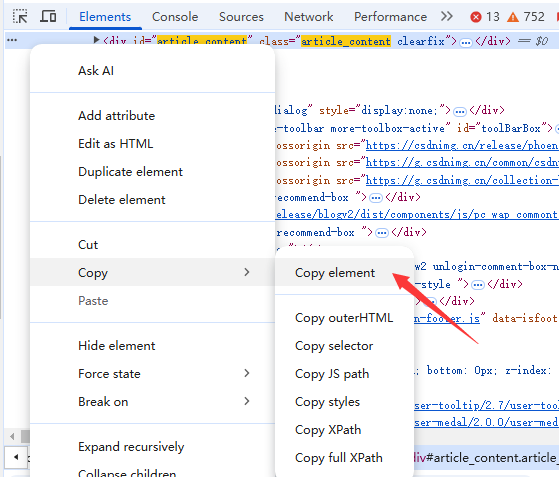Screen dimensions: 559x477
Task: Expand the collapsed ellipsis in article_content div
Action: click(466, 43)
